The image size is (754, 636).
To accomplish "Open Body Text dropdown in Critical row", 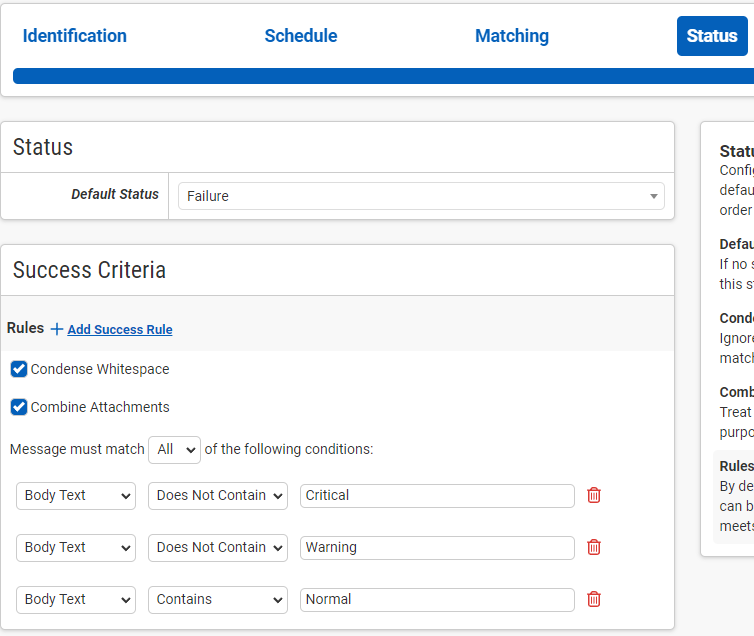I will click(x=76, y=495).
